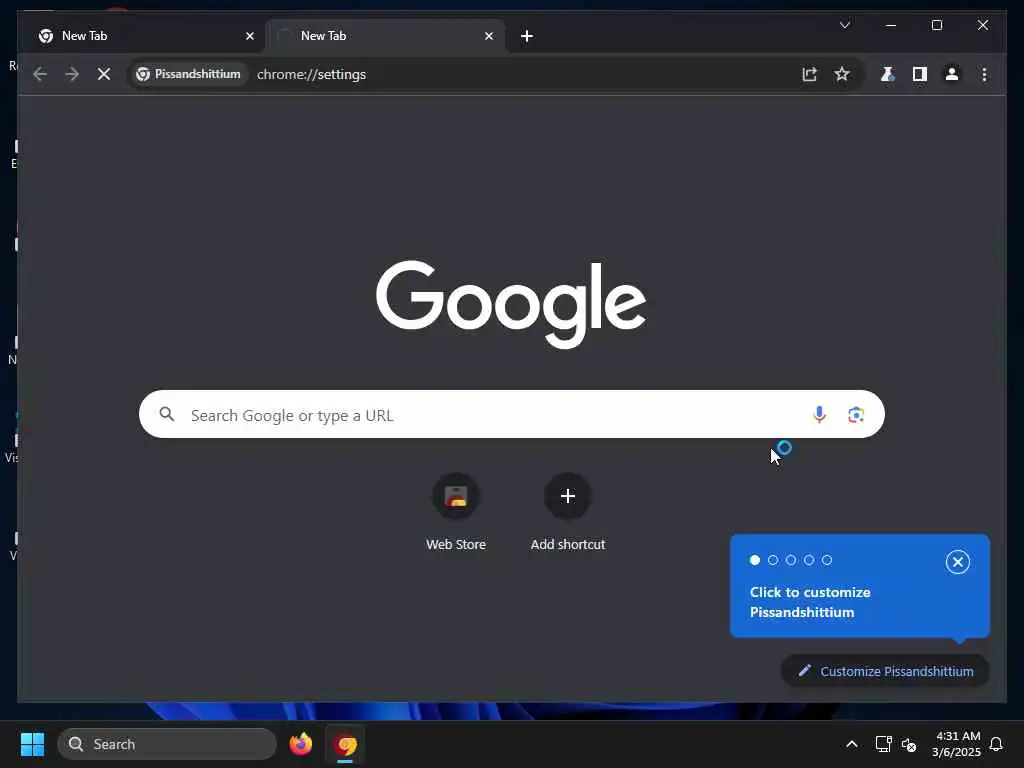
Task: Click the network display tray icon
Action: pos(883,744)
